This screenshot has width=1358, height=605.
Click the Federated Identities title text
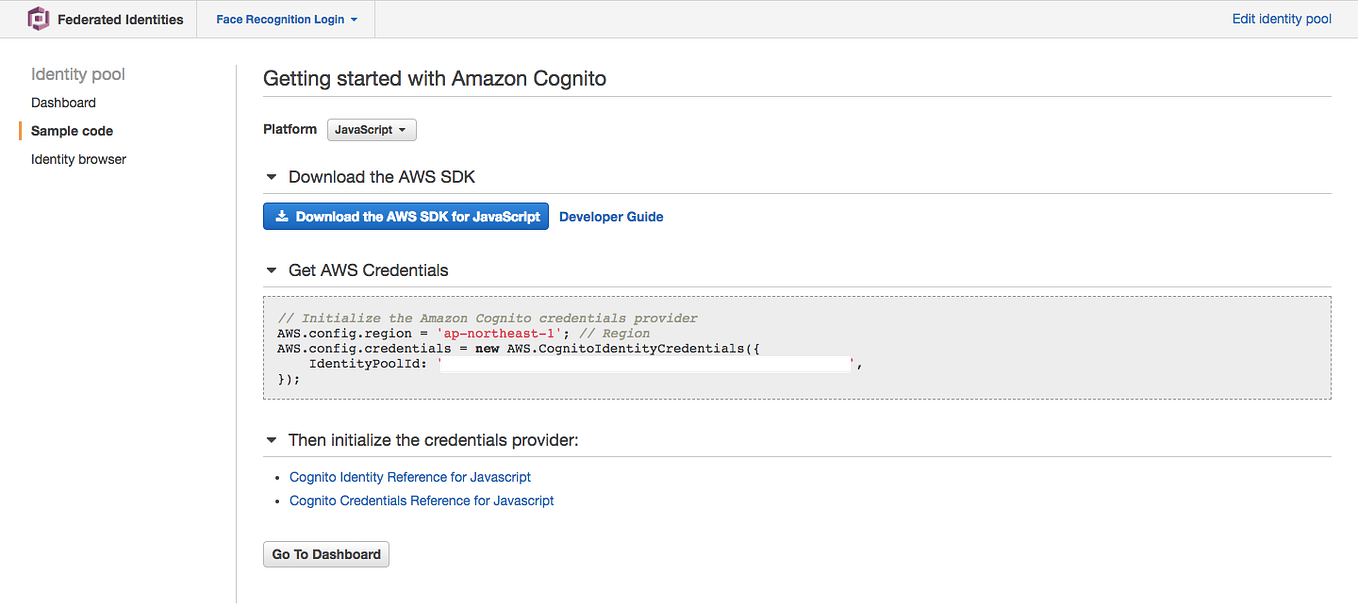click(120, 19)
